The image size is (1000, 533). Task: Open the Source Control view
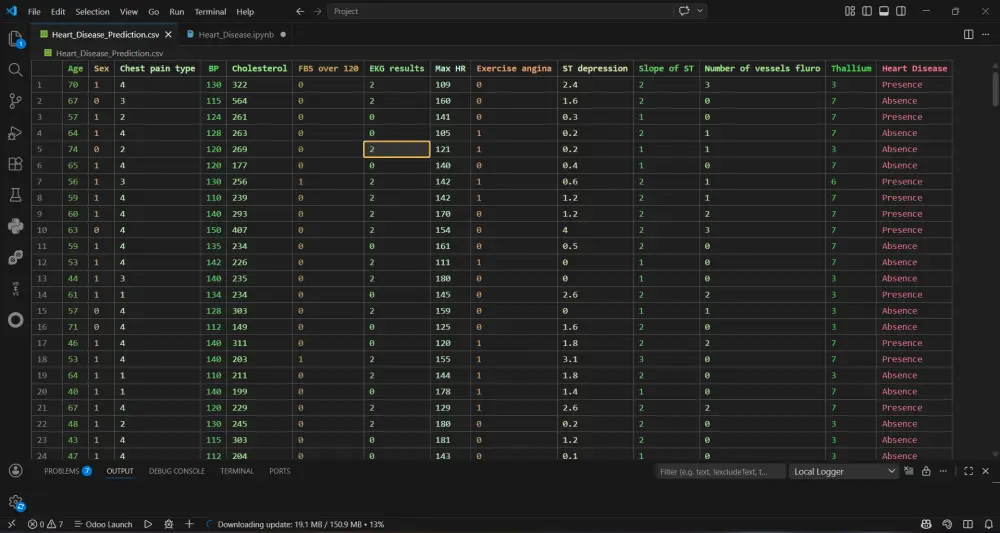coord(15,101)
